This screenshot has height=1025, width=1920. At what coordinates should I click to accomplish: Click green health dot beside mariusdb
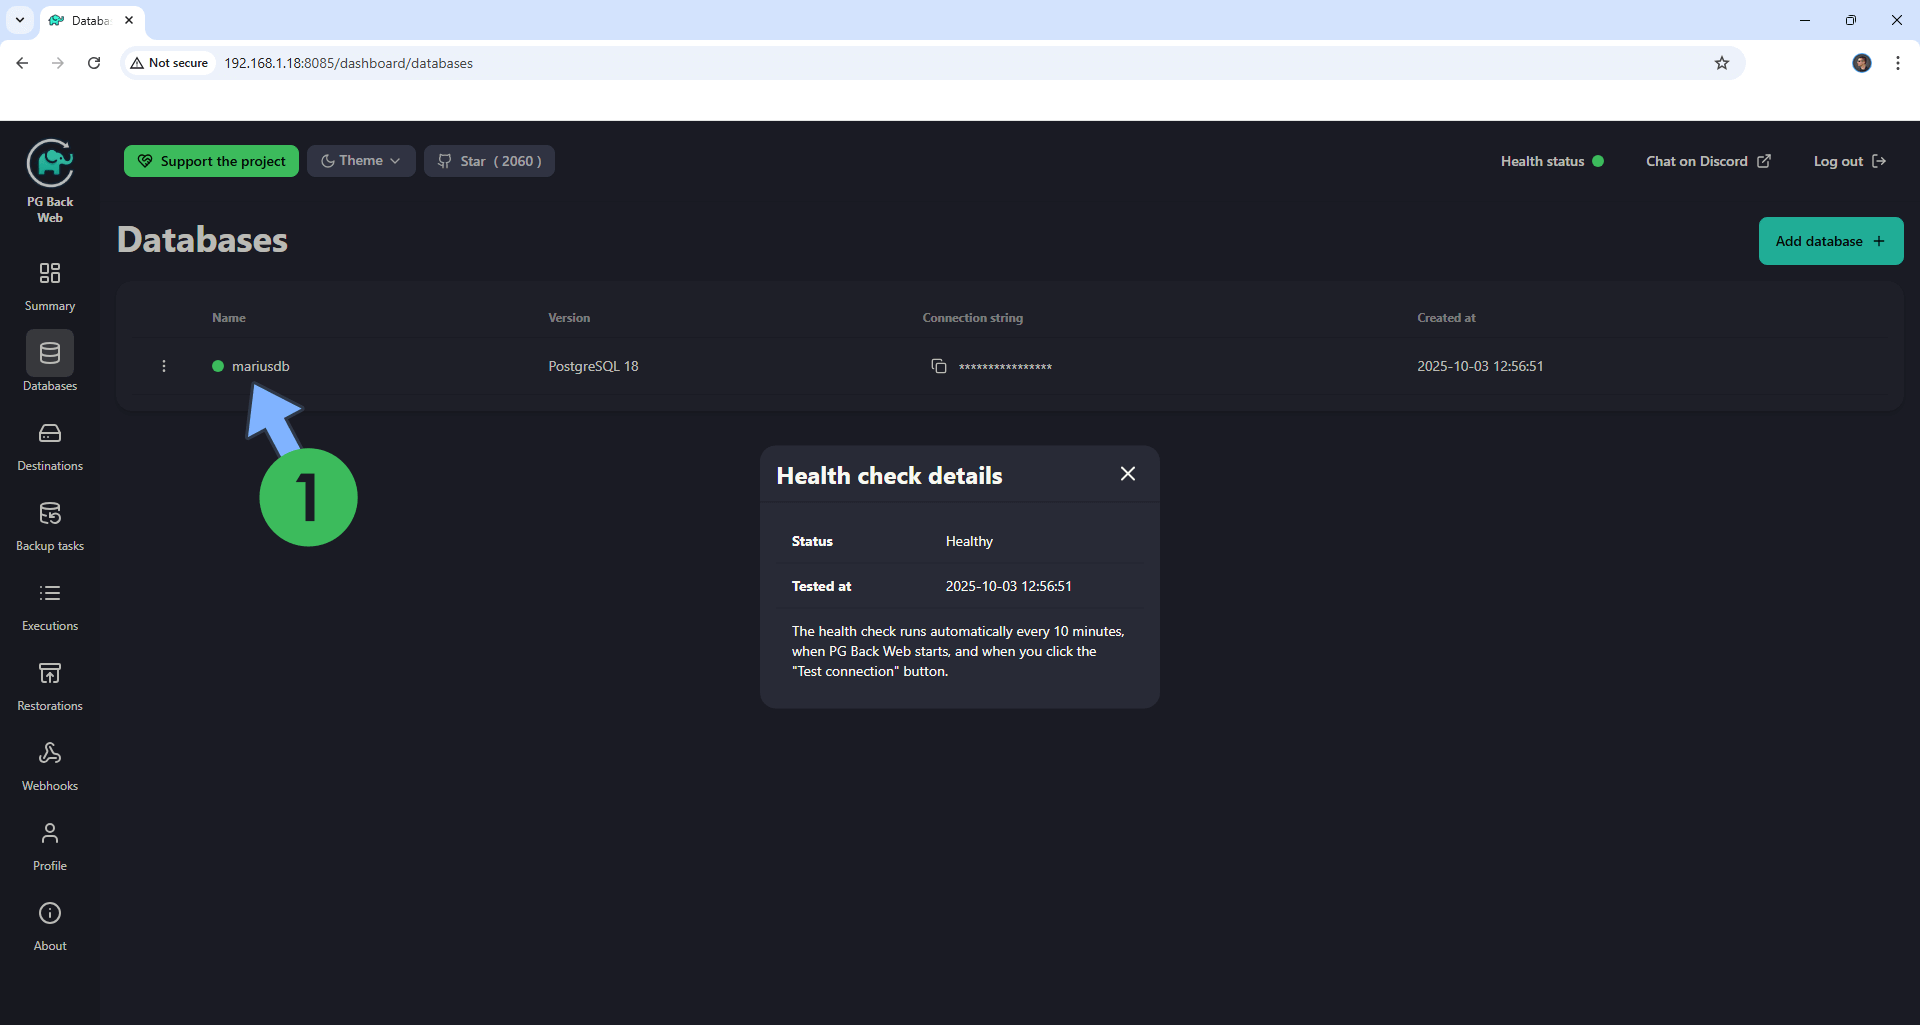click(x=218, y=366)
